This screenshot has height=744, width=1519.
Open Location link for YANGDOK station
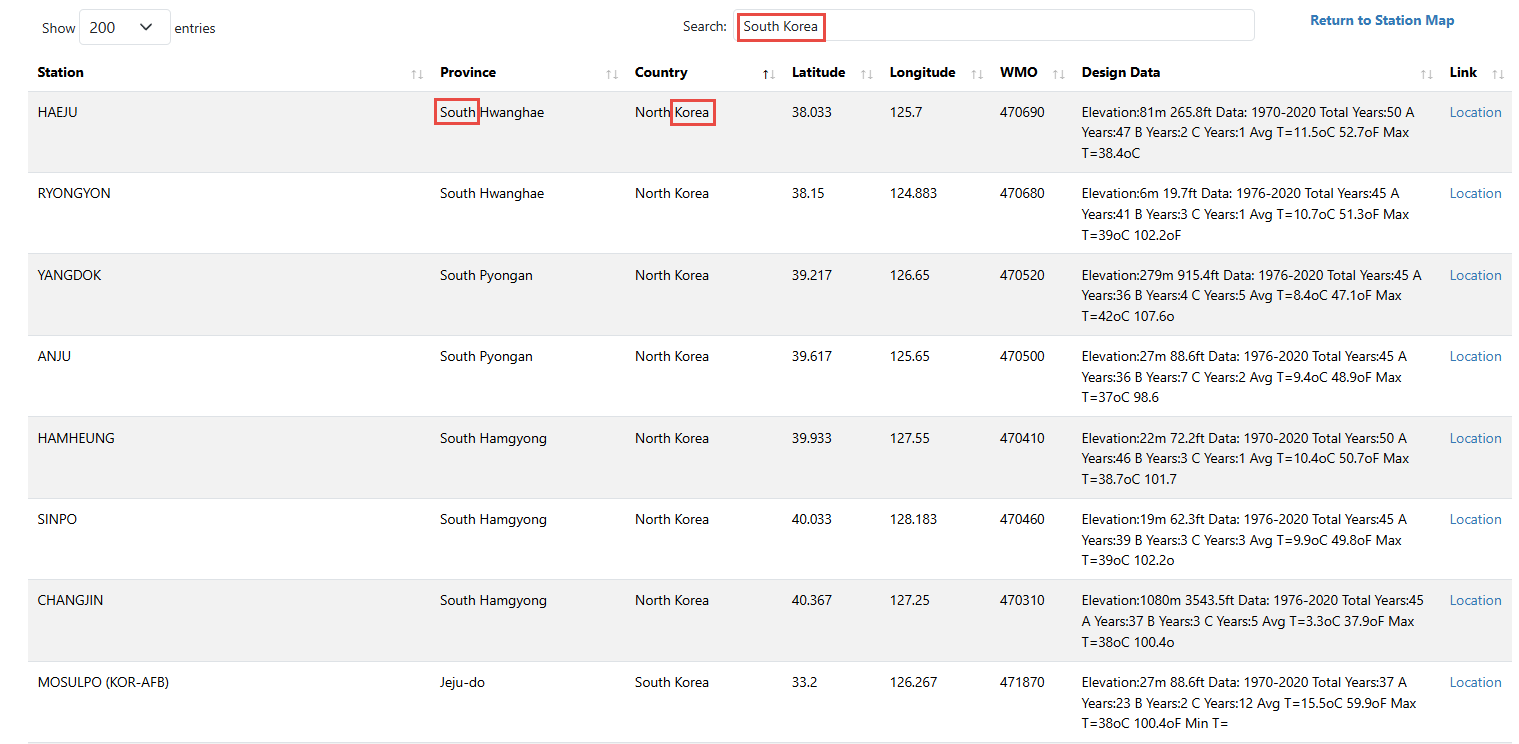coord(1475,276)
